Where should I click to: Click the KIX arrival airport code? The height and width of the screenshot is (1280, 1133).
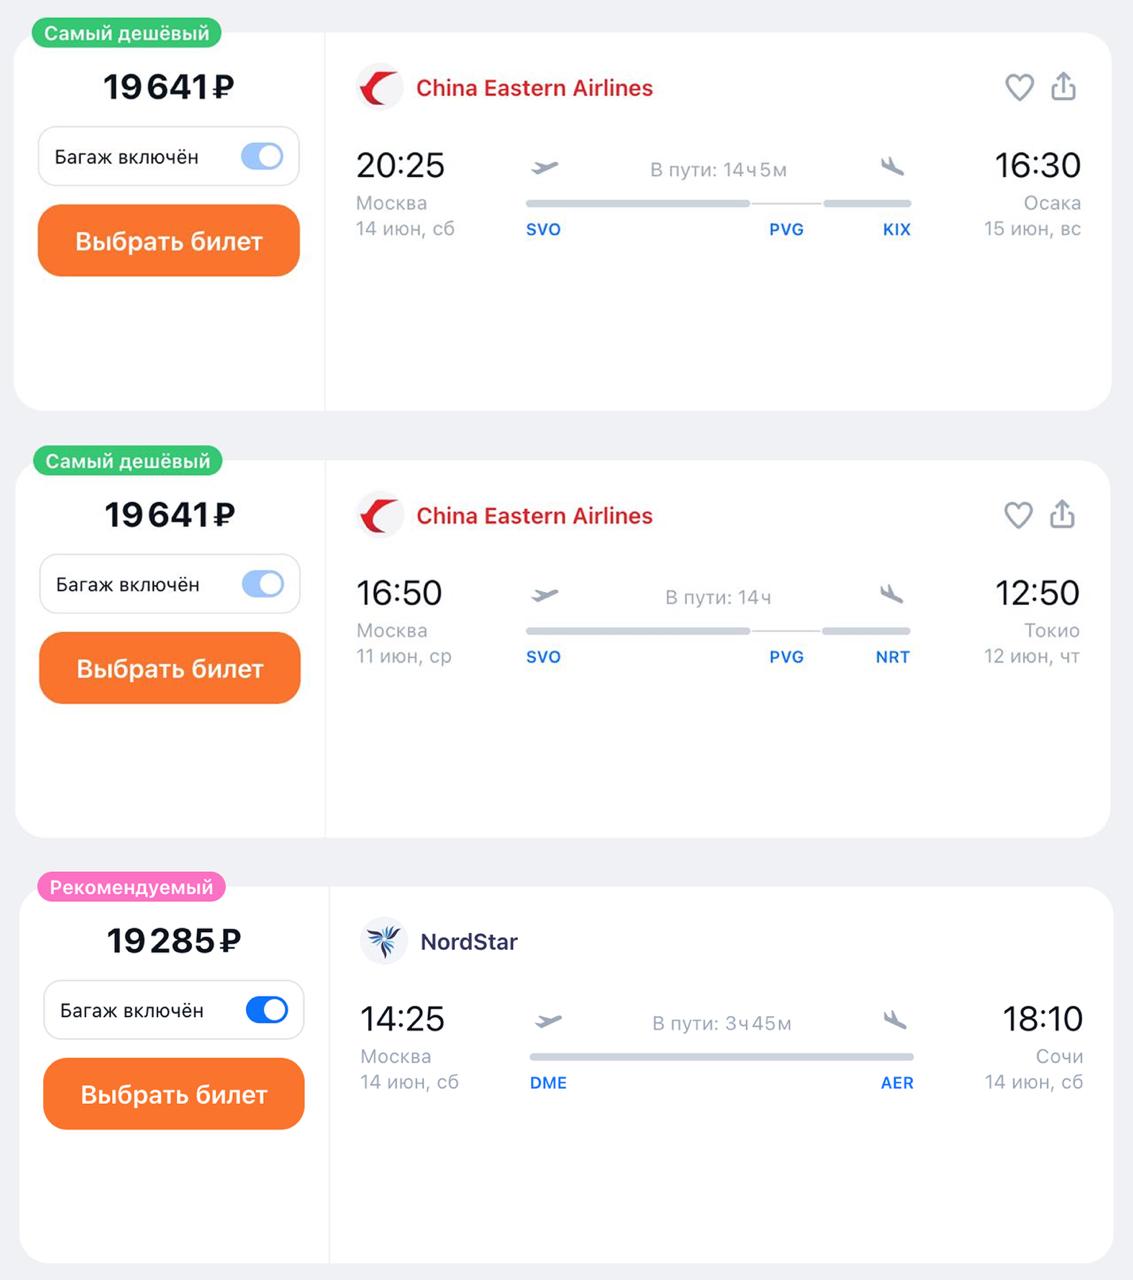(896, 229)
